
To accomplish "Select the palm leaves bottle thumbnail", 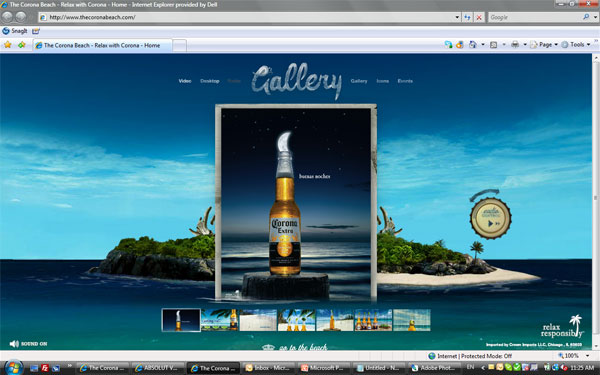I will tap(219, 320).
